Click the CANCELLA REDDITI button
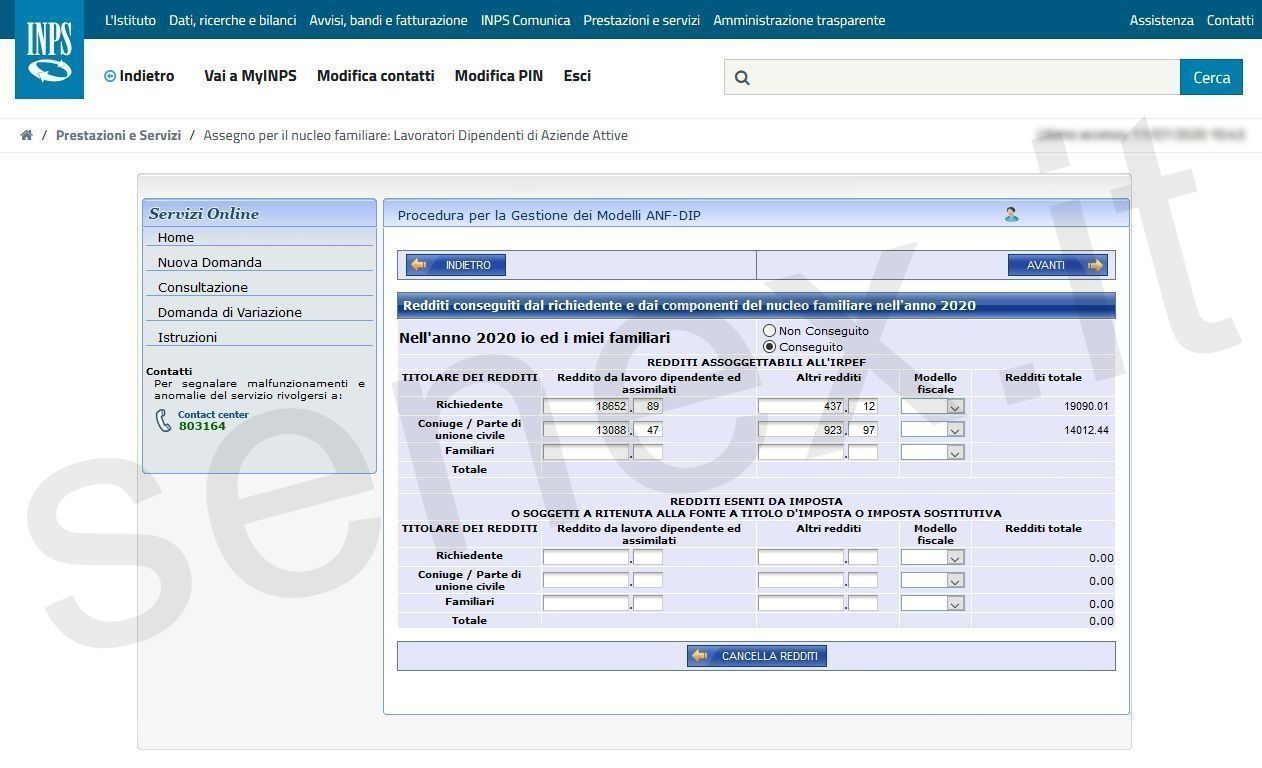Viewport: 1262px width, 768px height. coord(757,656)
